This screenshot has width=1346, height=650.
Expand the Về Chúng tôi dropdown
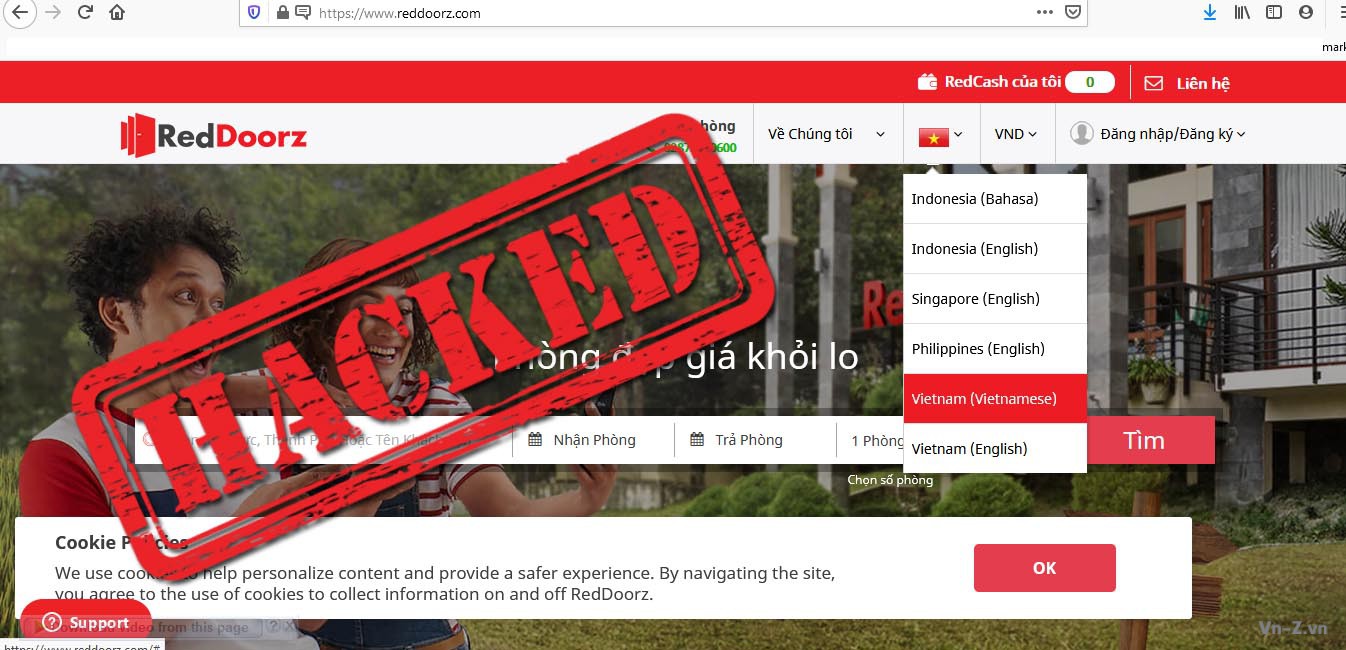tap(827, 134)
